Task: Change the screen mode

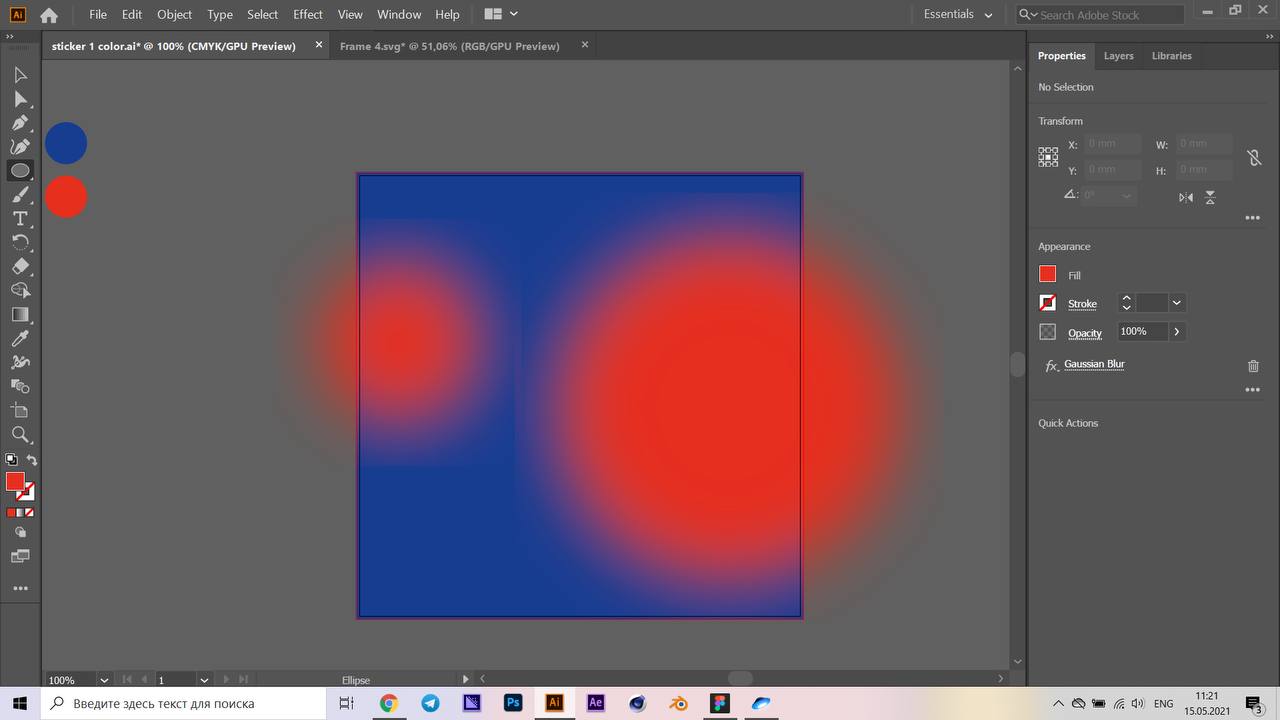Action: coord(20,556)
